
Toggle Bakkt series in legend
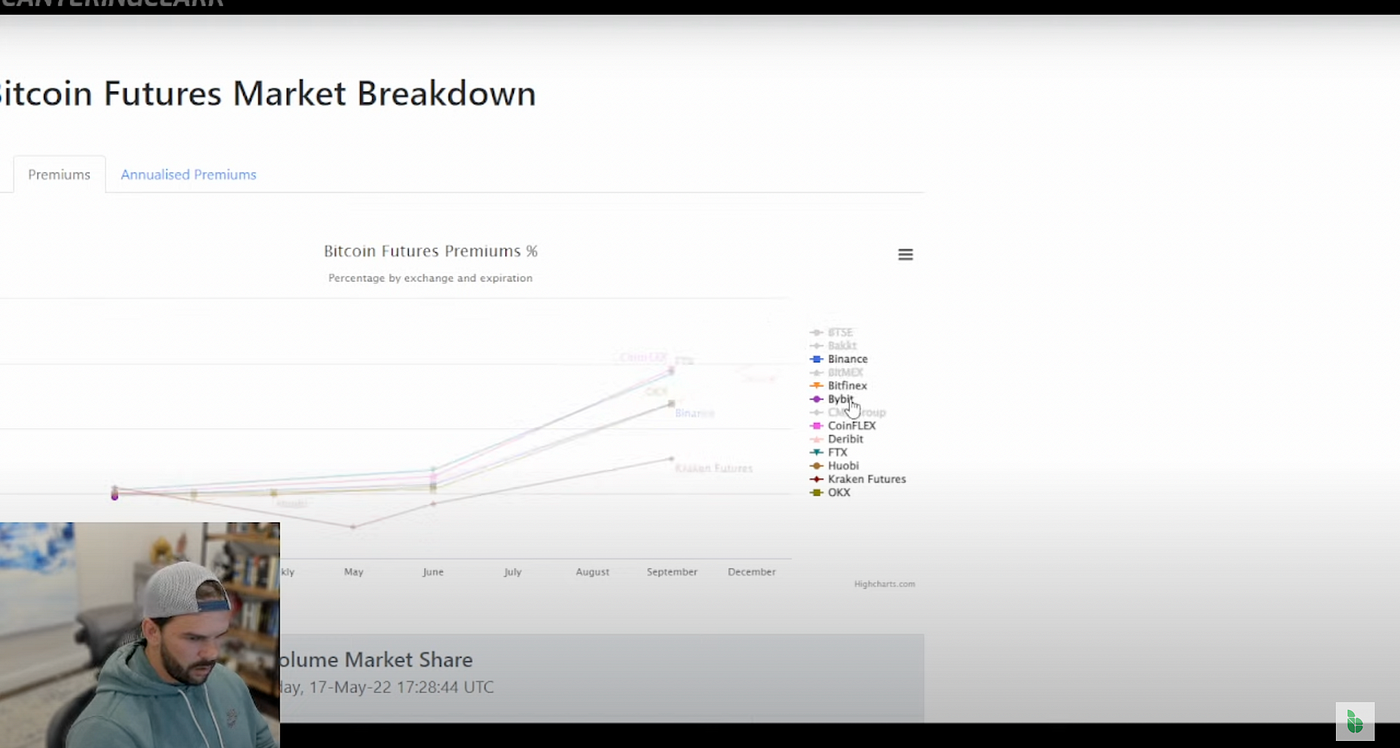click(x=834, y=346)
